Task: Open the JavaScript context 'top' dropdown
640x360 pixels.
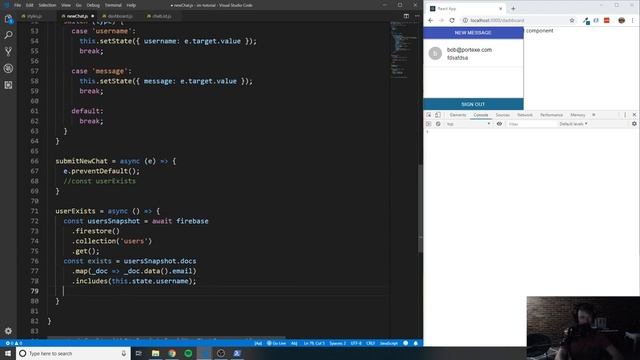Action: pos(468,124)
